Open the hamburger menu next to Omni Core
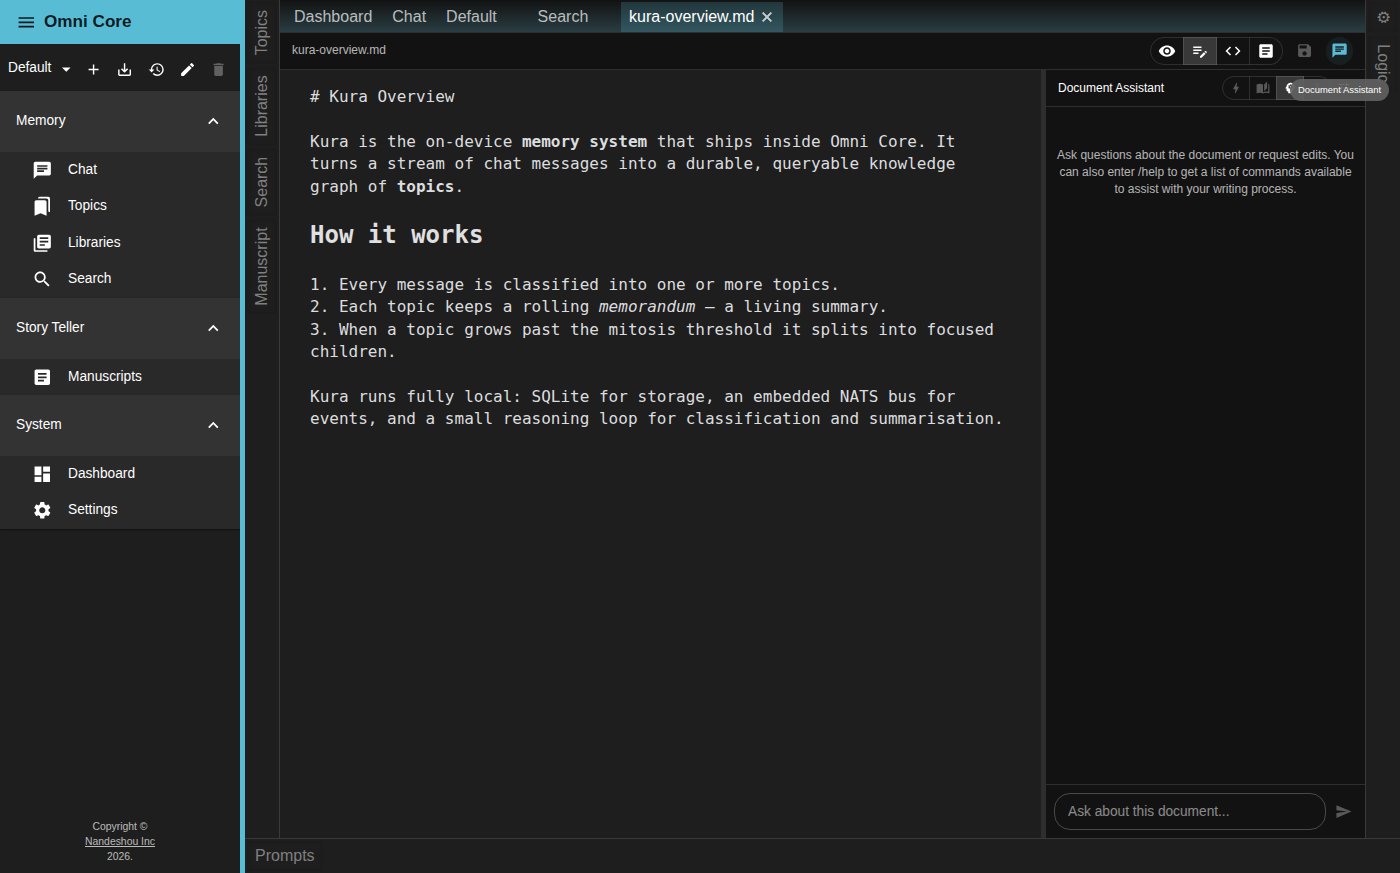The height and width of the screenshot is (873, 1400). coord(26,22)
